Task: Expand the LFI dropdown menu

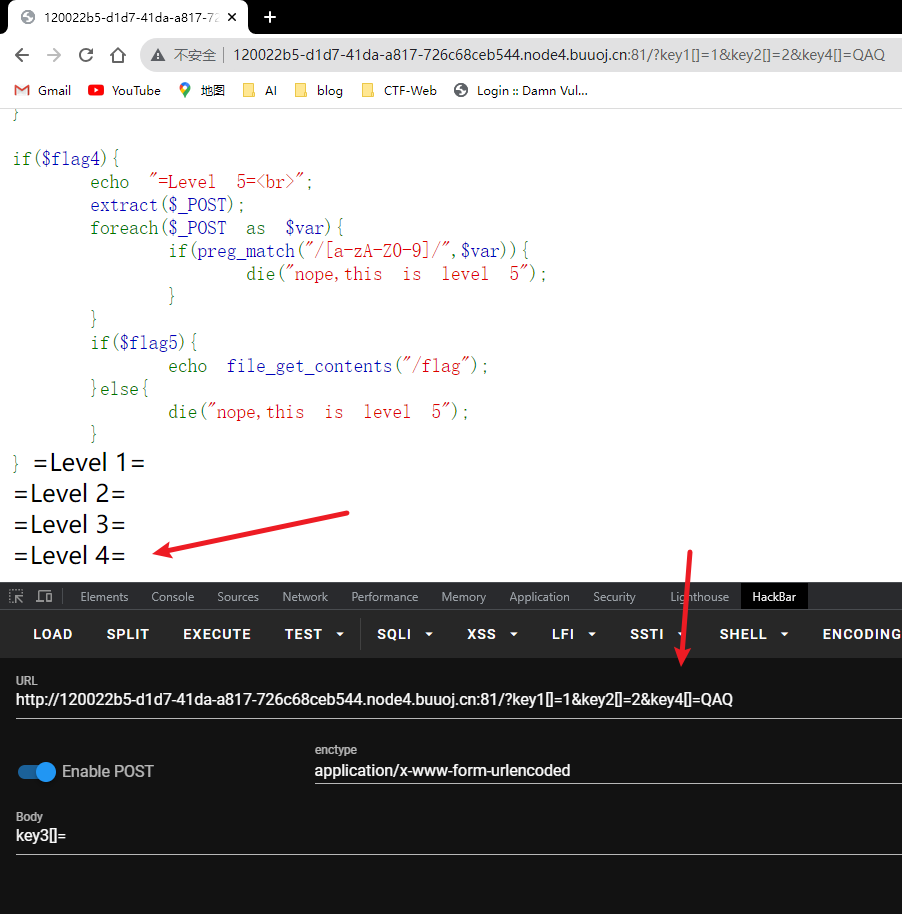Action: [574, 634]
